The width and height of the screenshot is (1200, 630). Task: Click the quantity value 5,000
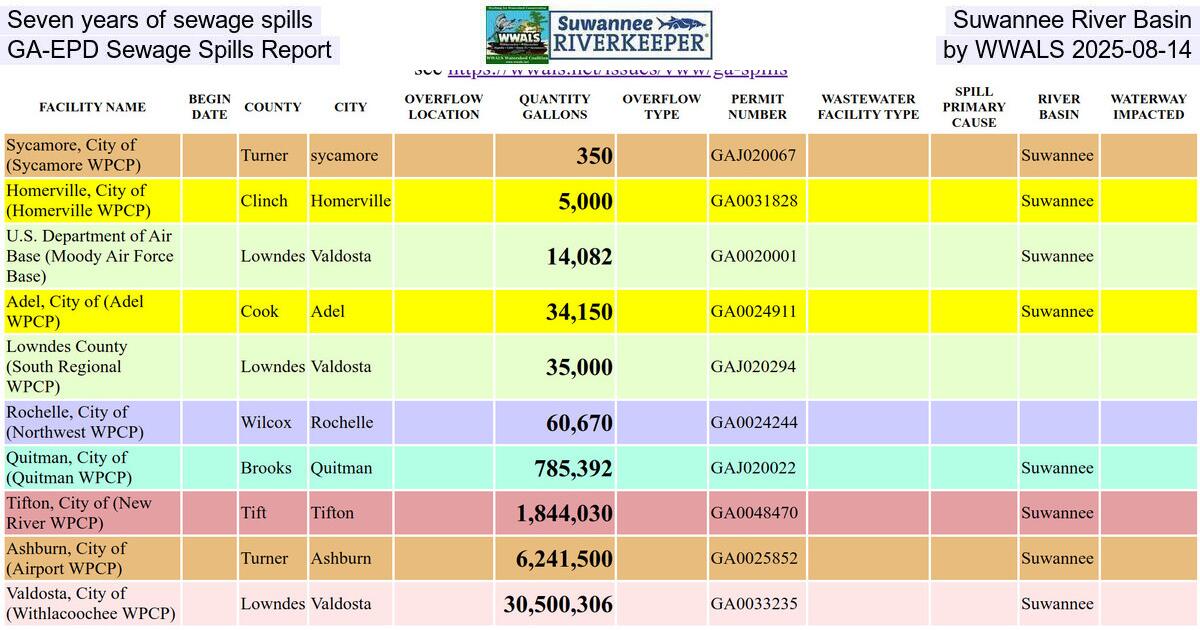(586, 201)
